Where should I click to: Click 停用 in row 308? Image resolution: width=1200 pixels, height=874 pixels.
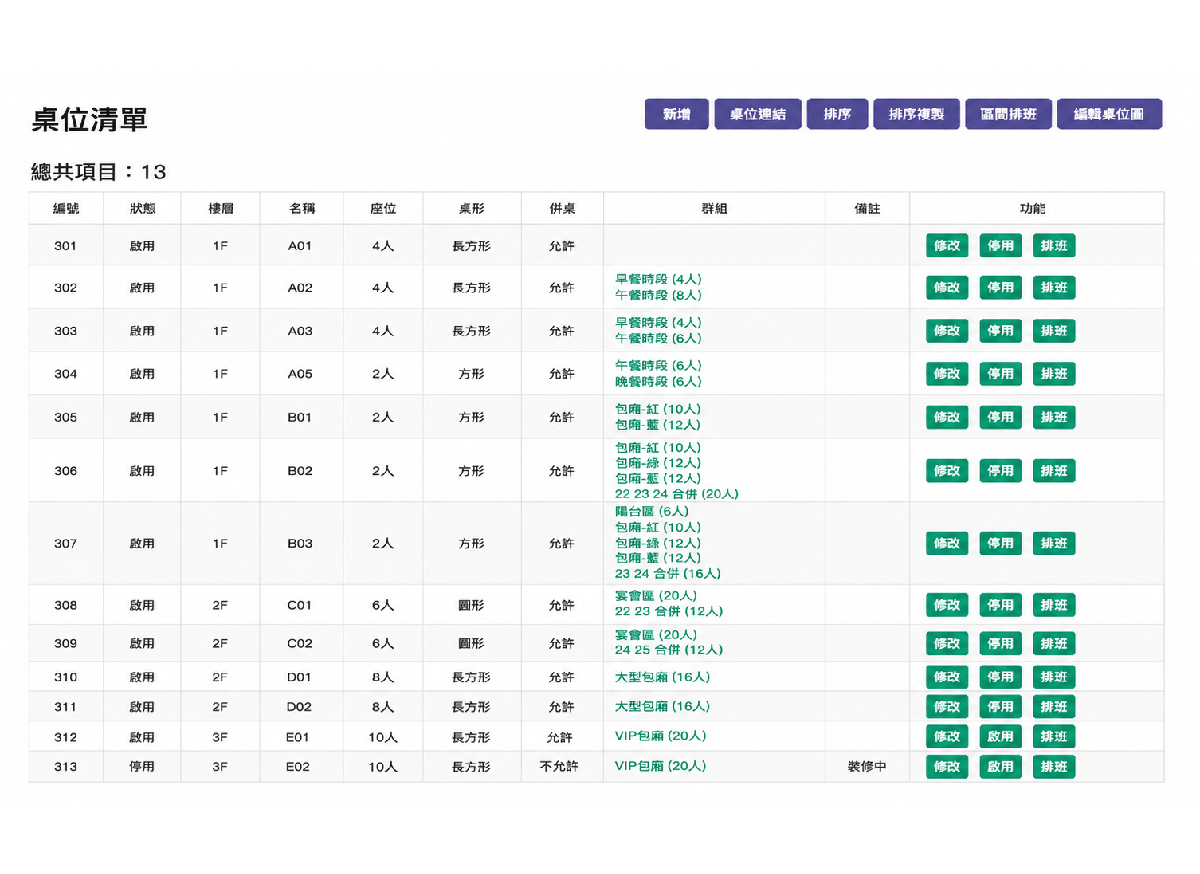tap(1000, 605)
